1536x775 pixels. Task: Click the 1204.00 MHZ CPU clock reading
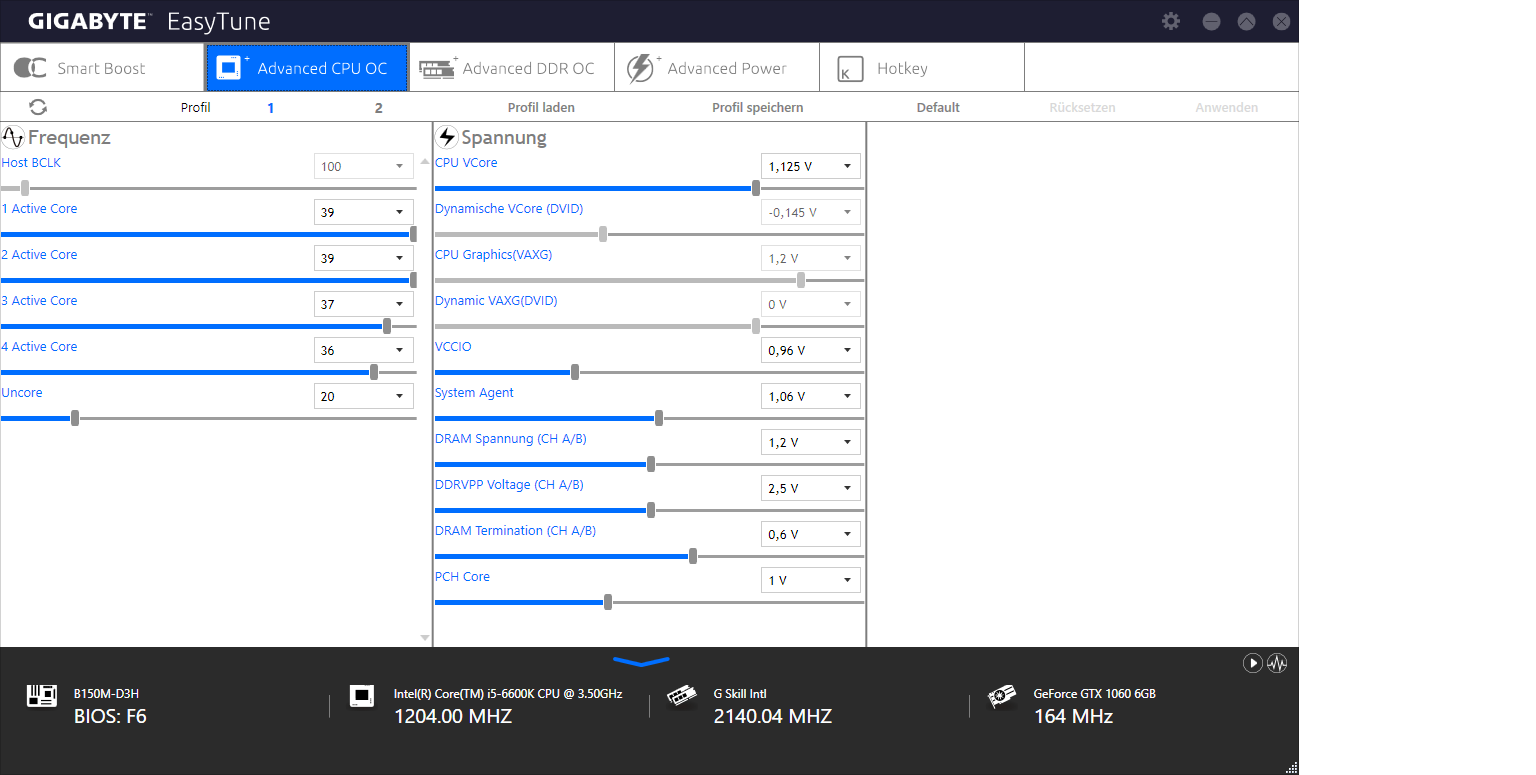(x=453, y=716)
